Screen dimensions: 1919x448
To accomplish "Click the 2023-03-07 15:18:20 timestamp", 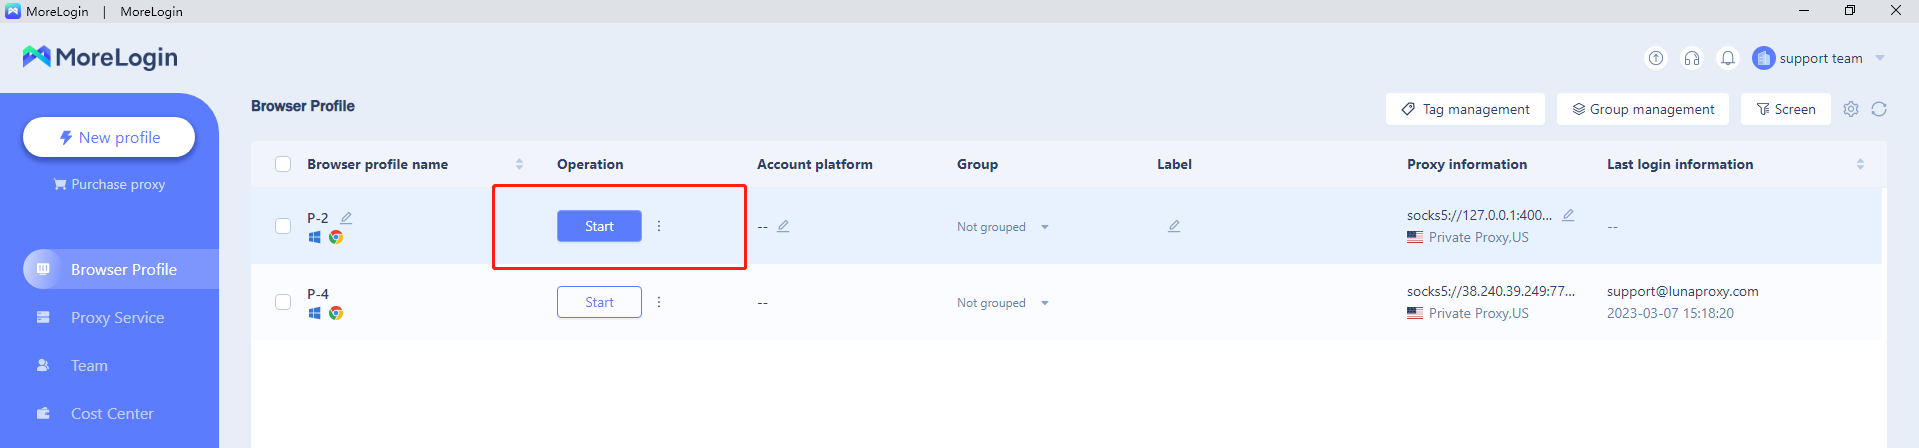I will click(1670, 313).
